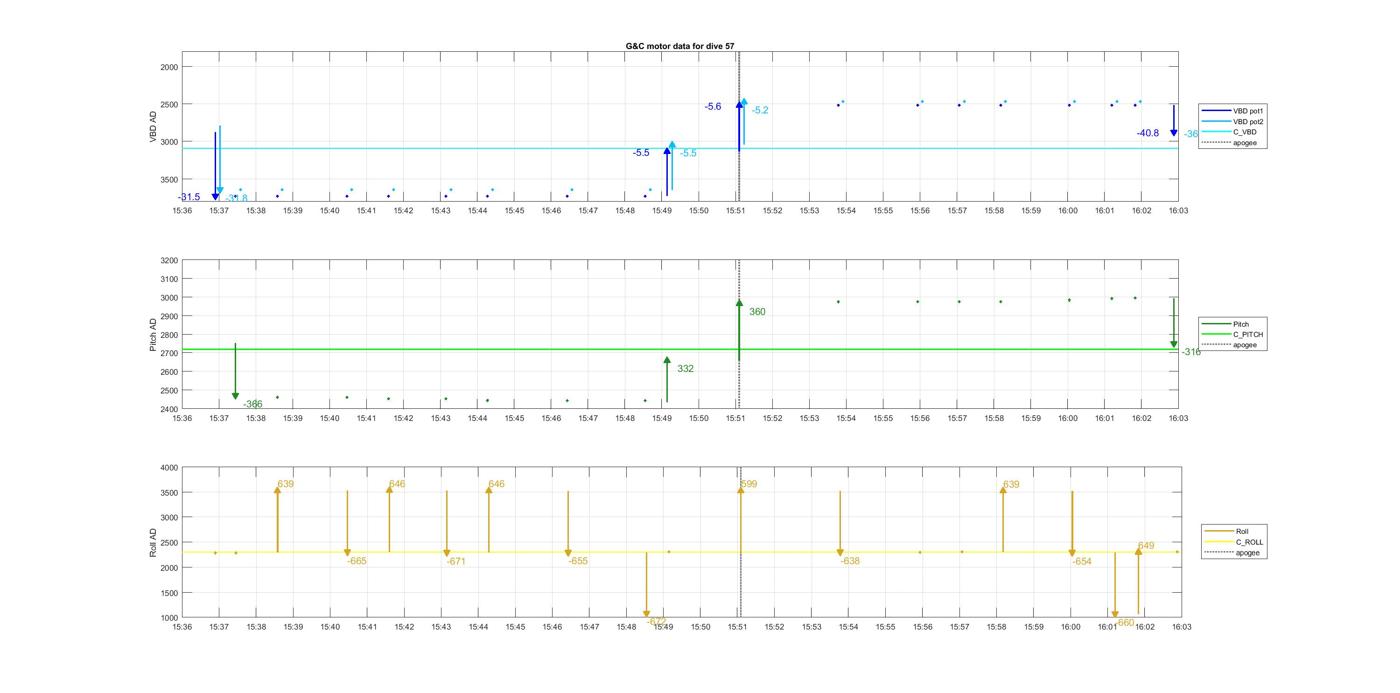Click the light blue '-5.5' data label

coord(688,153)
